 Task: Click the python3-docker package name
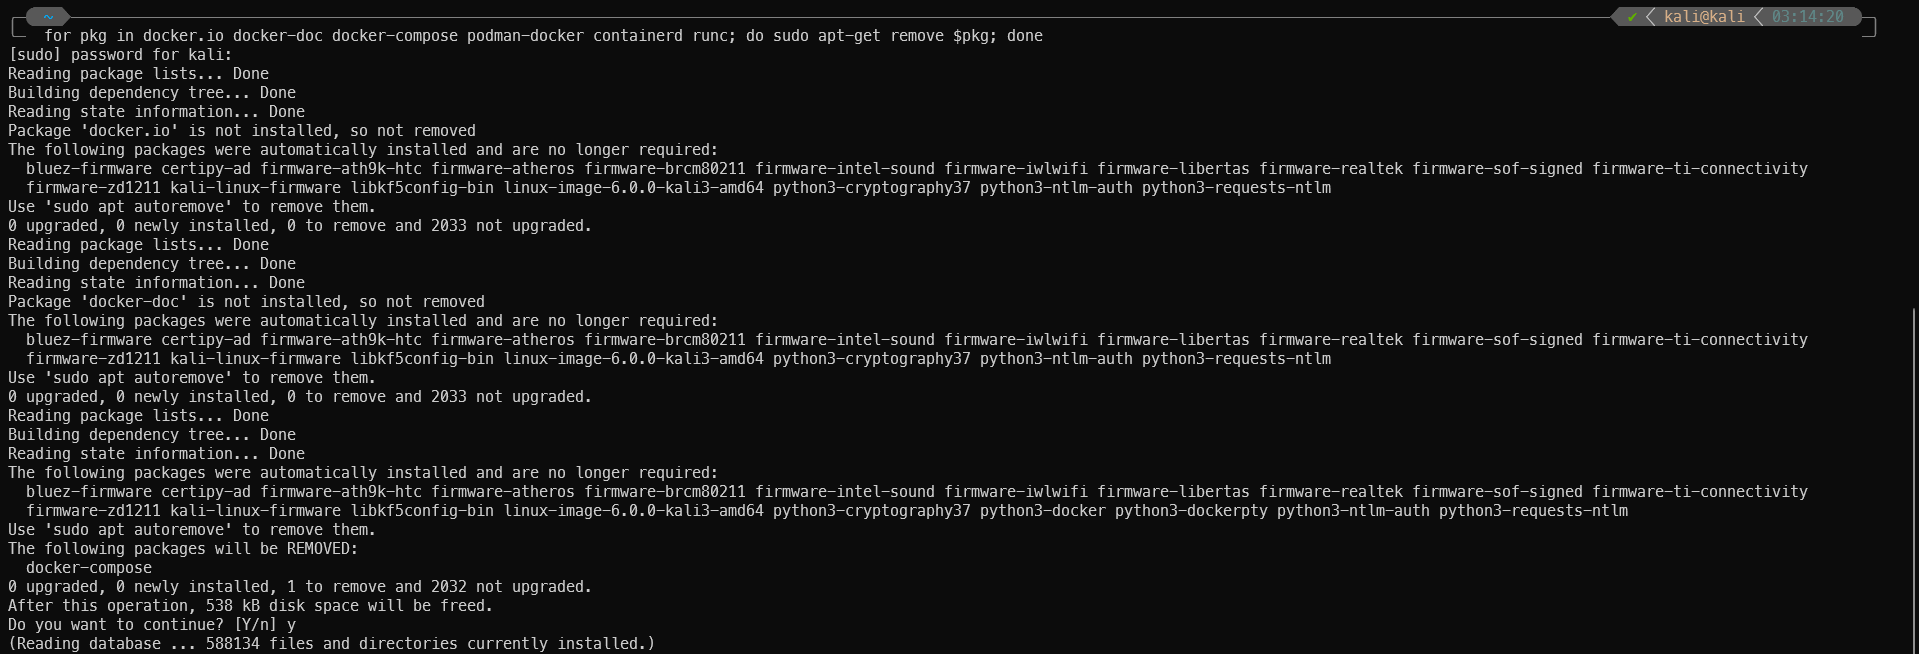1043,511
